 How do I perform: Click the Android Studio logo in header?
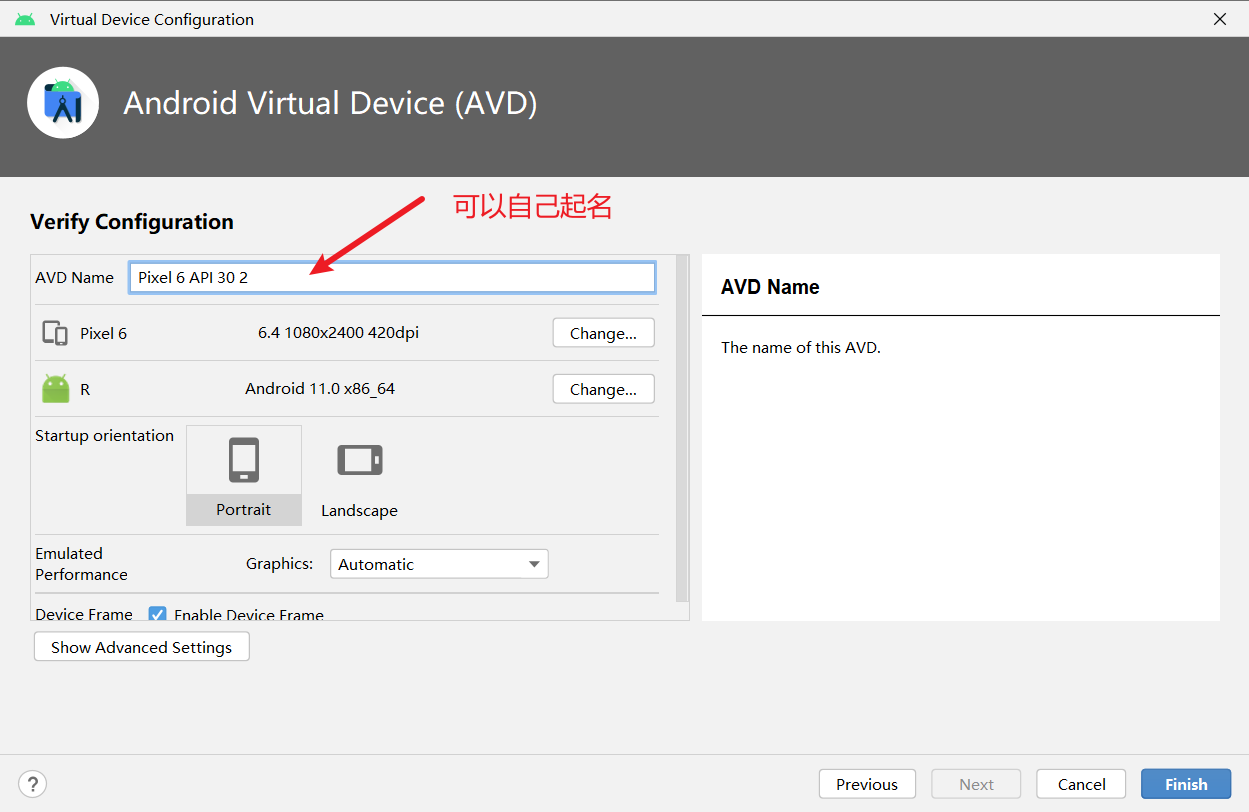tap(63, 103)
